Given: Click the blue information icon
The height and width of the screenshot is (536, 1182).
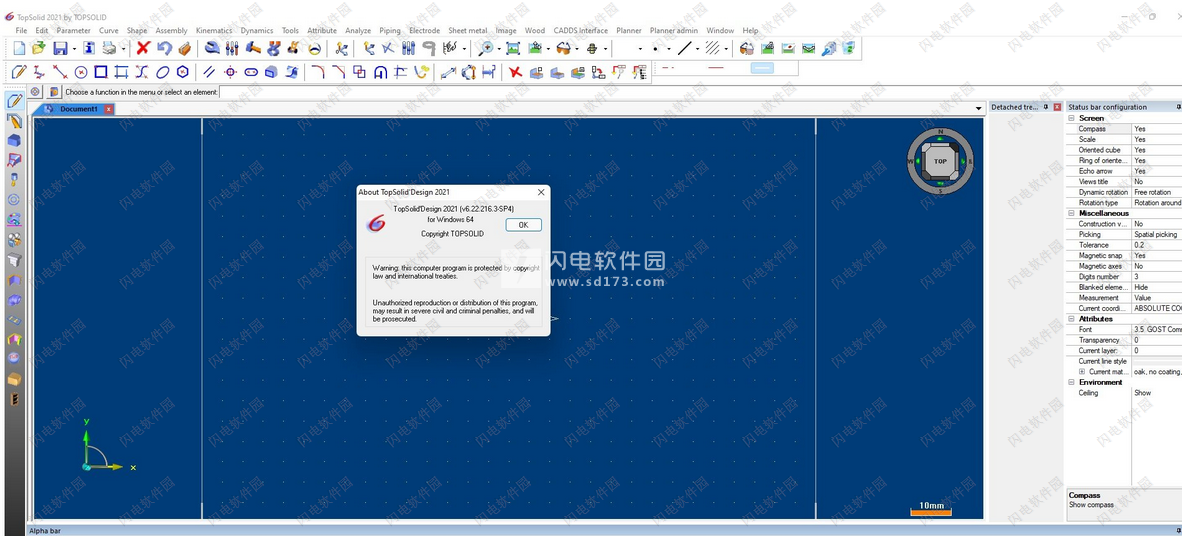Looking at the screenshot, I should click(x=89, y=48).
